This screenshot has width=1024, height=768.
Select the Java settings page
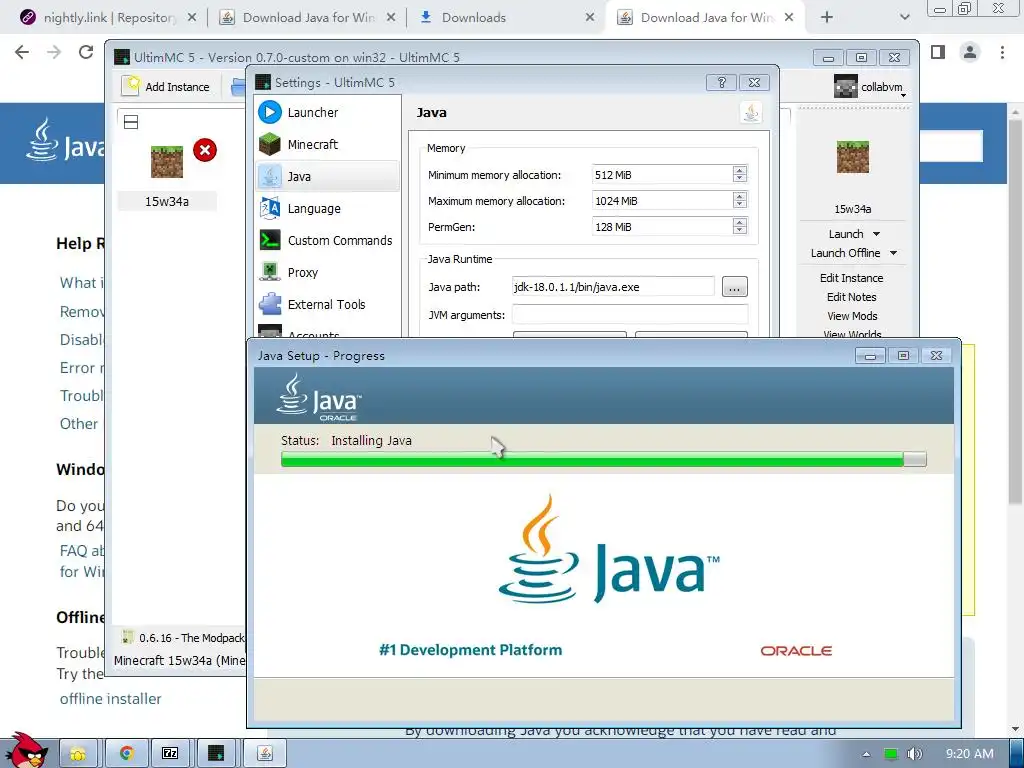pyautogui.click(x=327, y=176)
